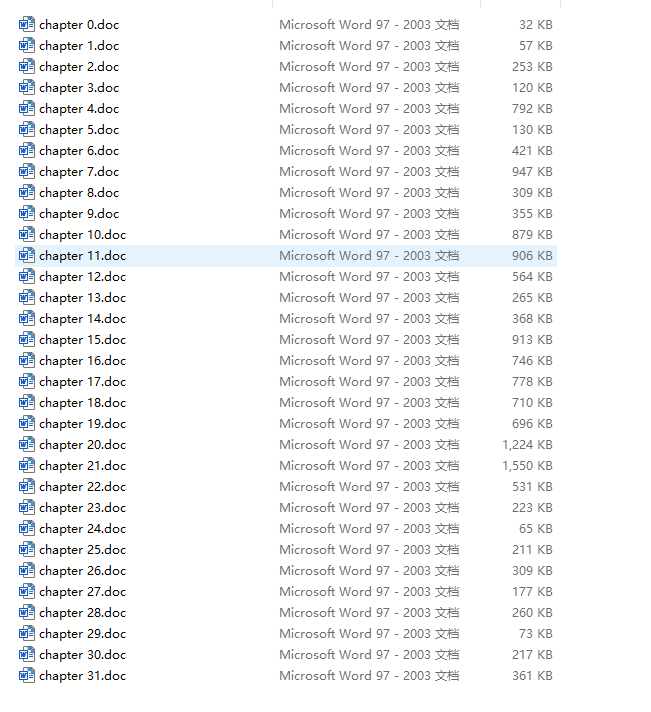This screenshot has width=651, height=712.
Task: Click the file type text of chapter 9.doc
Action: point(369,213)
